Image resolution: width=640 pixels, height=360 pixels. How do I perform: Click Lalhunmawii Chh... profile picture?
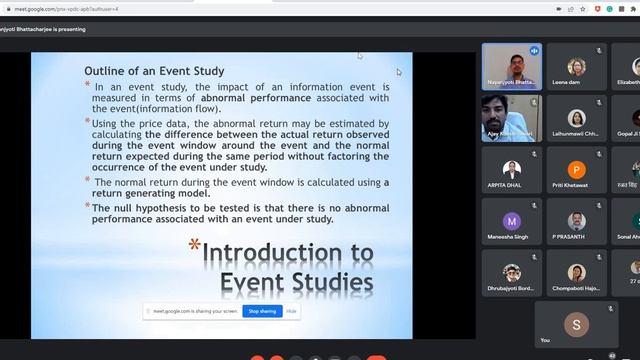tap(576, 118)
